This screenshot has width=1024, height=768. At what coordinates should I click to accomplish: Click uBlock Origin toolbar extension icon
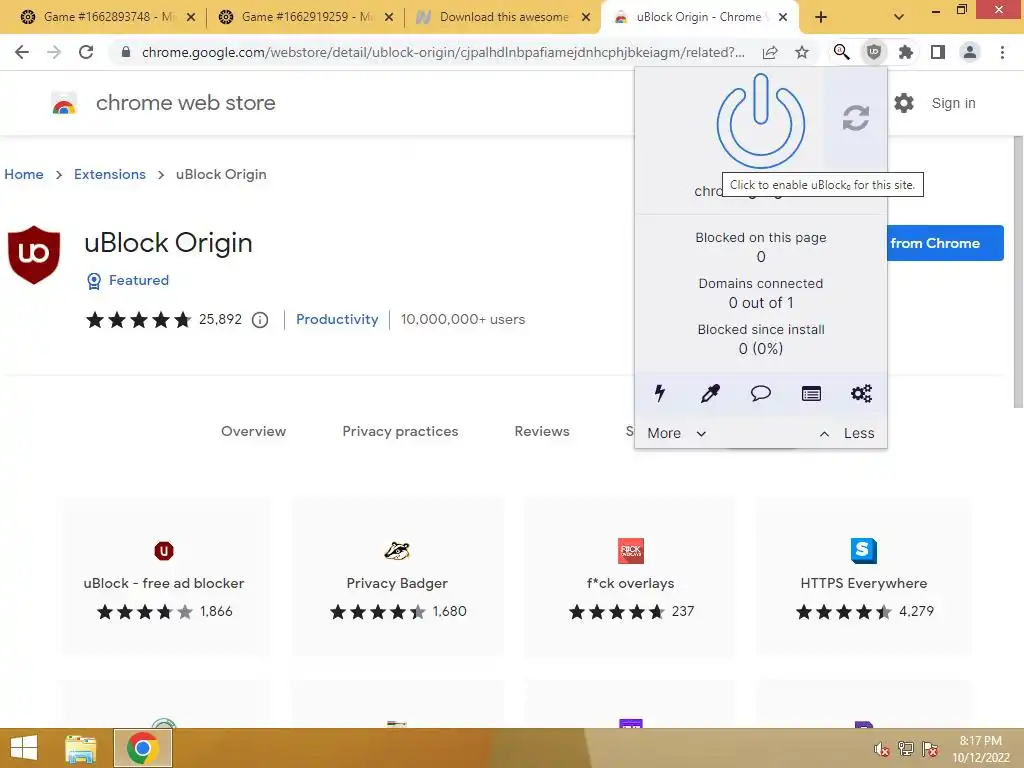(x=873, y=52)
